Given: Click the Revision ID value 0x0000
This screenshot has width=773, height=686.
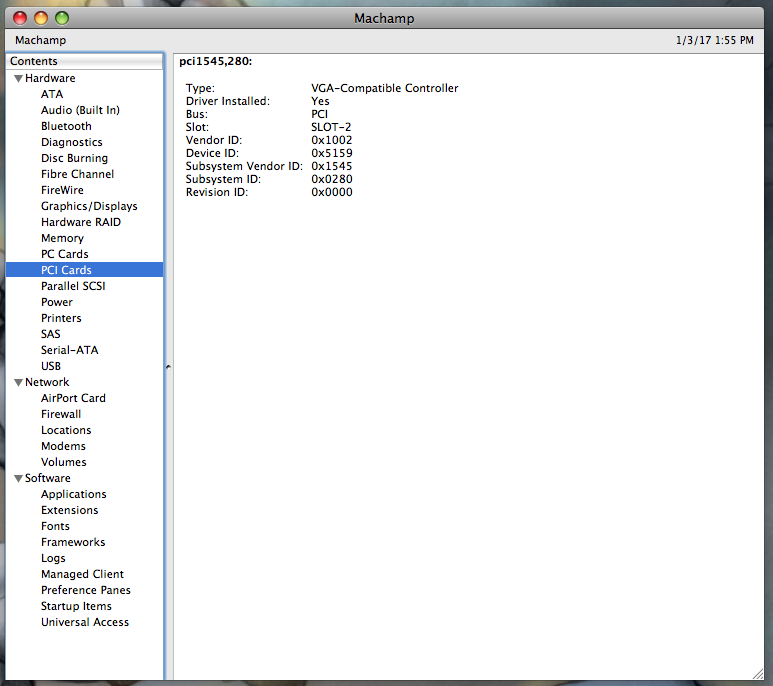Looking at the screenshot, I should [x=332, y=193].
